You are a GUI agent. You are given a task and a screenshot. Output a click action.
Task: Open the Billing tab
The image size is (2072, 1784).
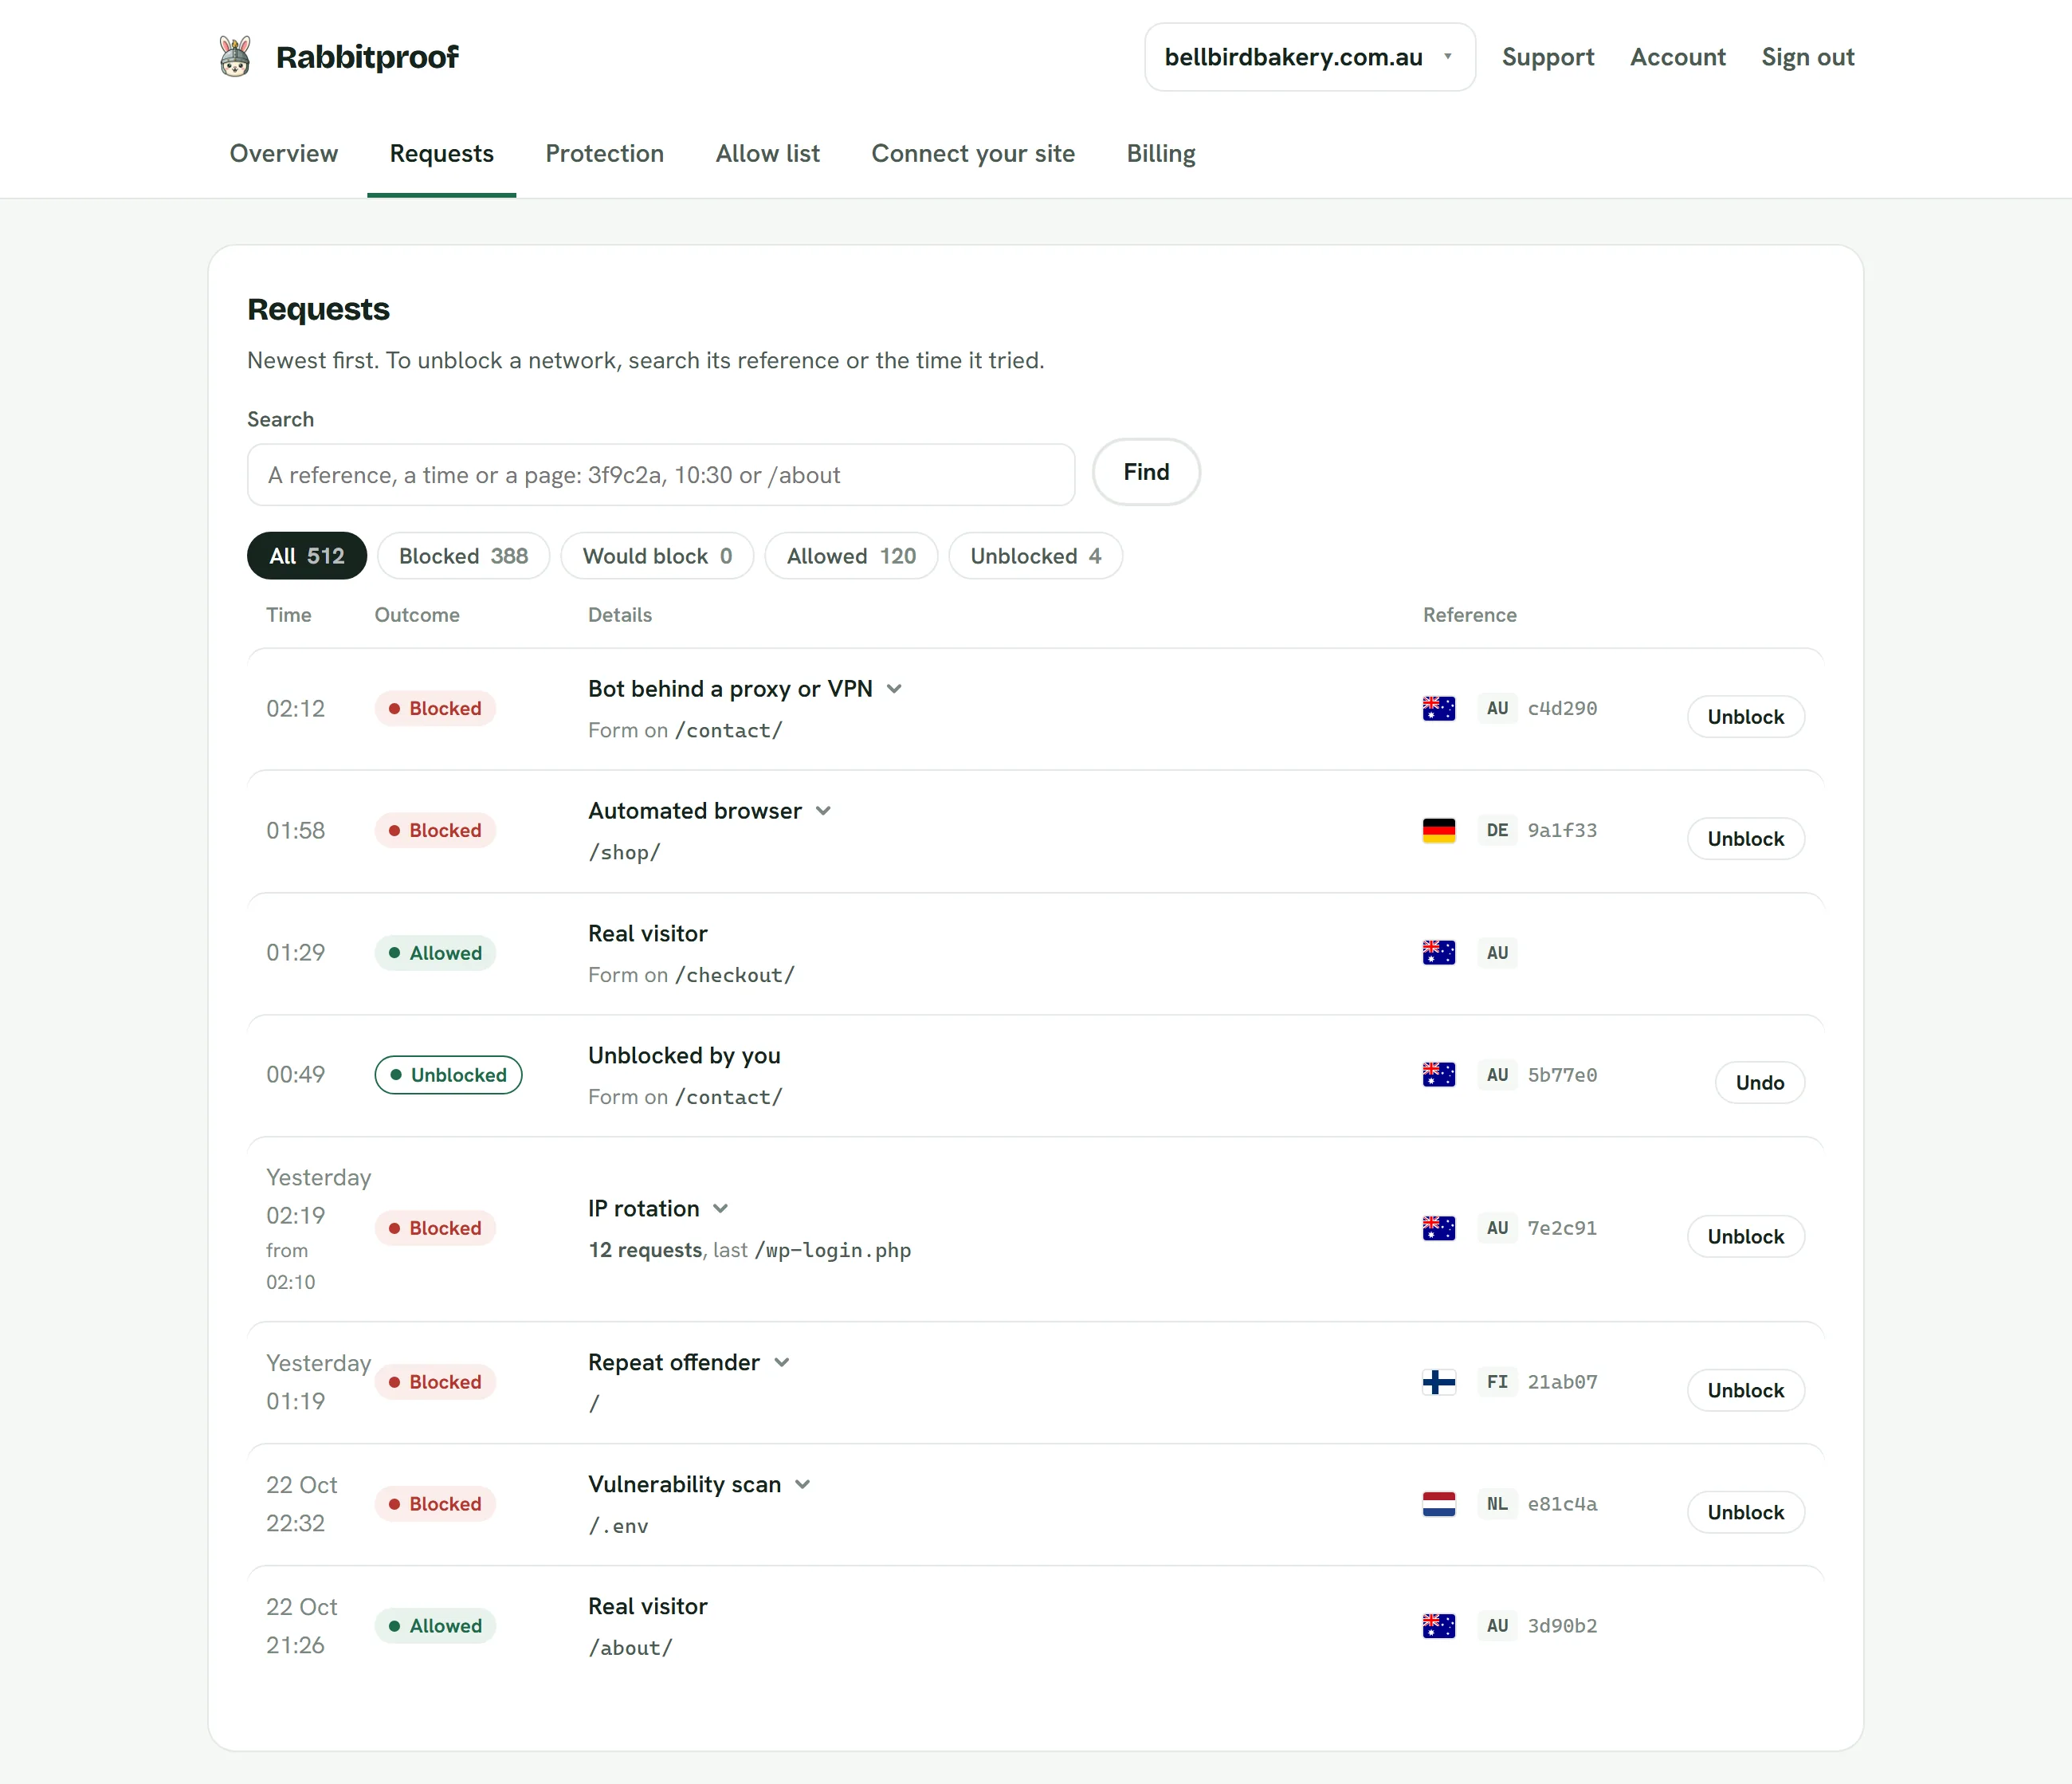click(1161, 153)
